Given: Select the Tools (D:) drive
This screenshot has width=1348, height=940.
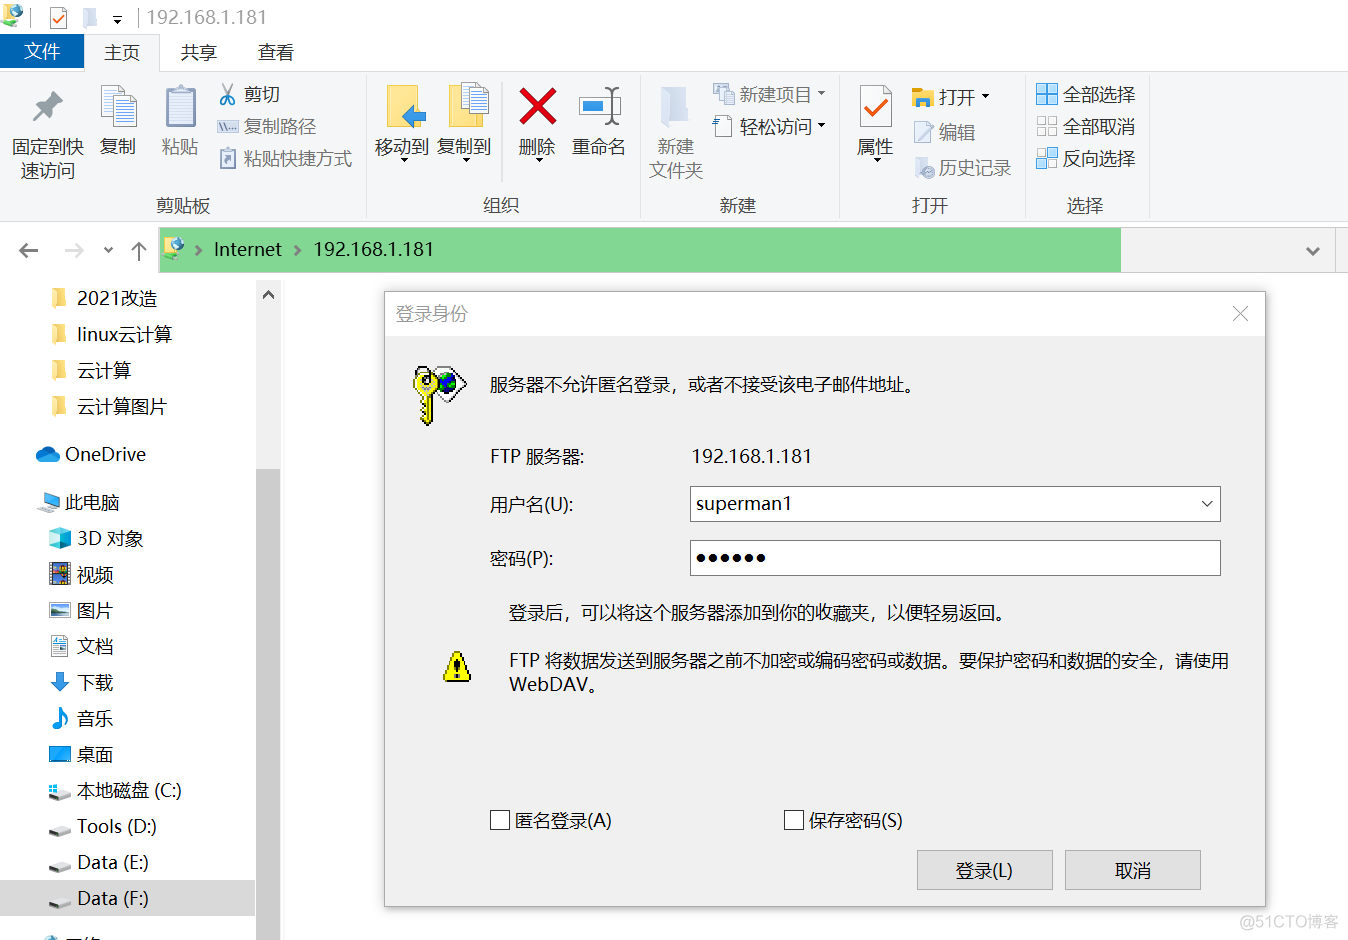Looking at the screenshot, I should (103, 826).
